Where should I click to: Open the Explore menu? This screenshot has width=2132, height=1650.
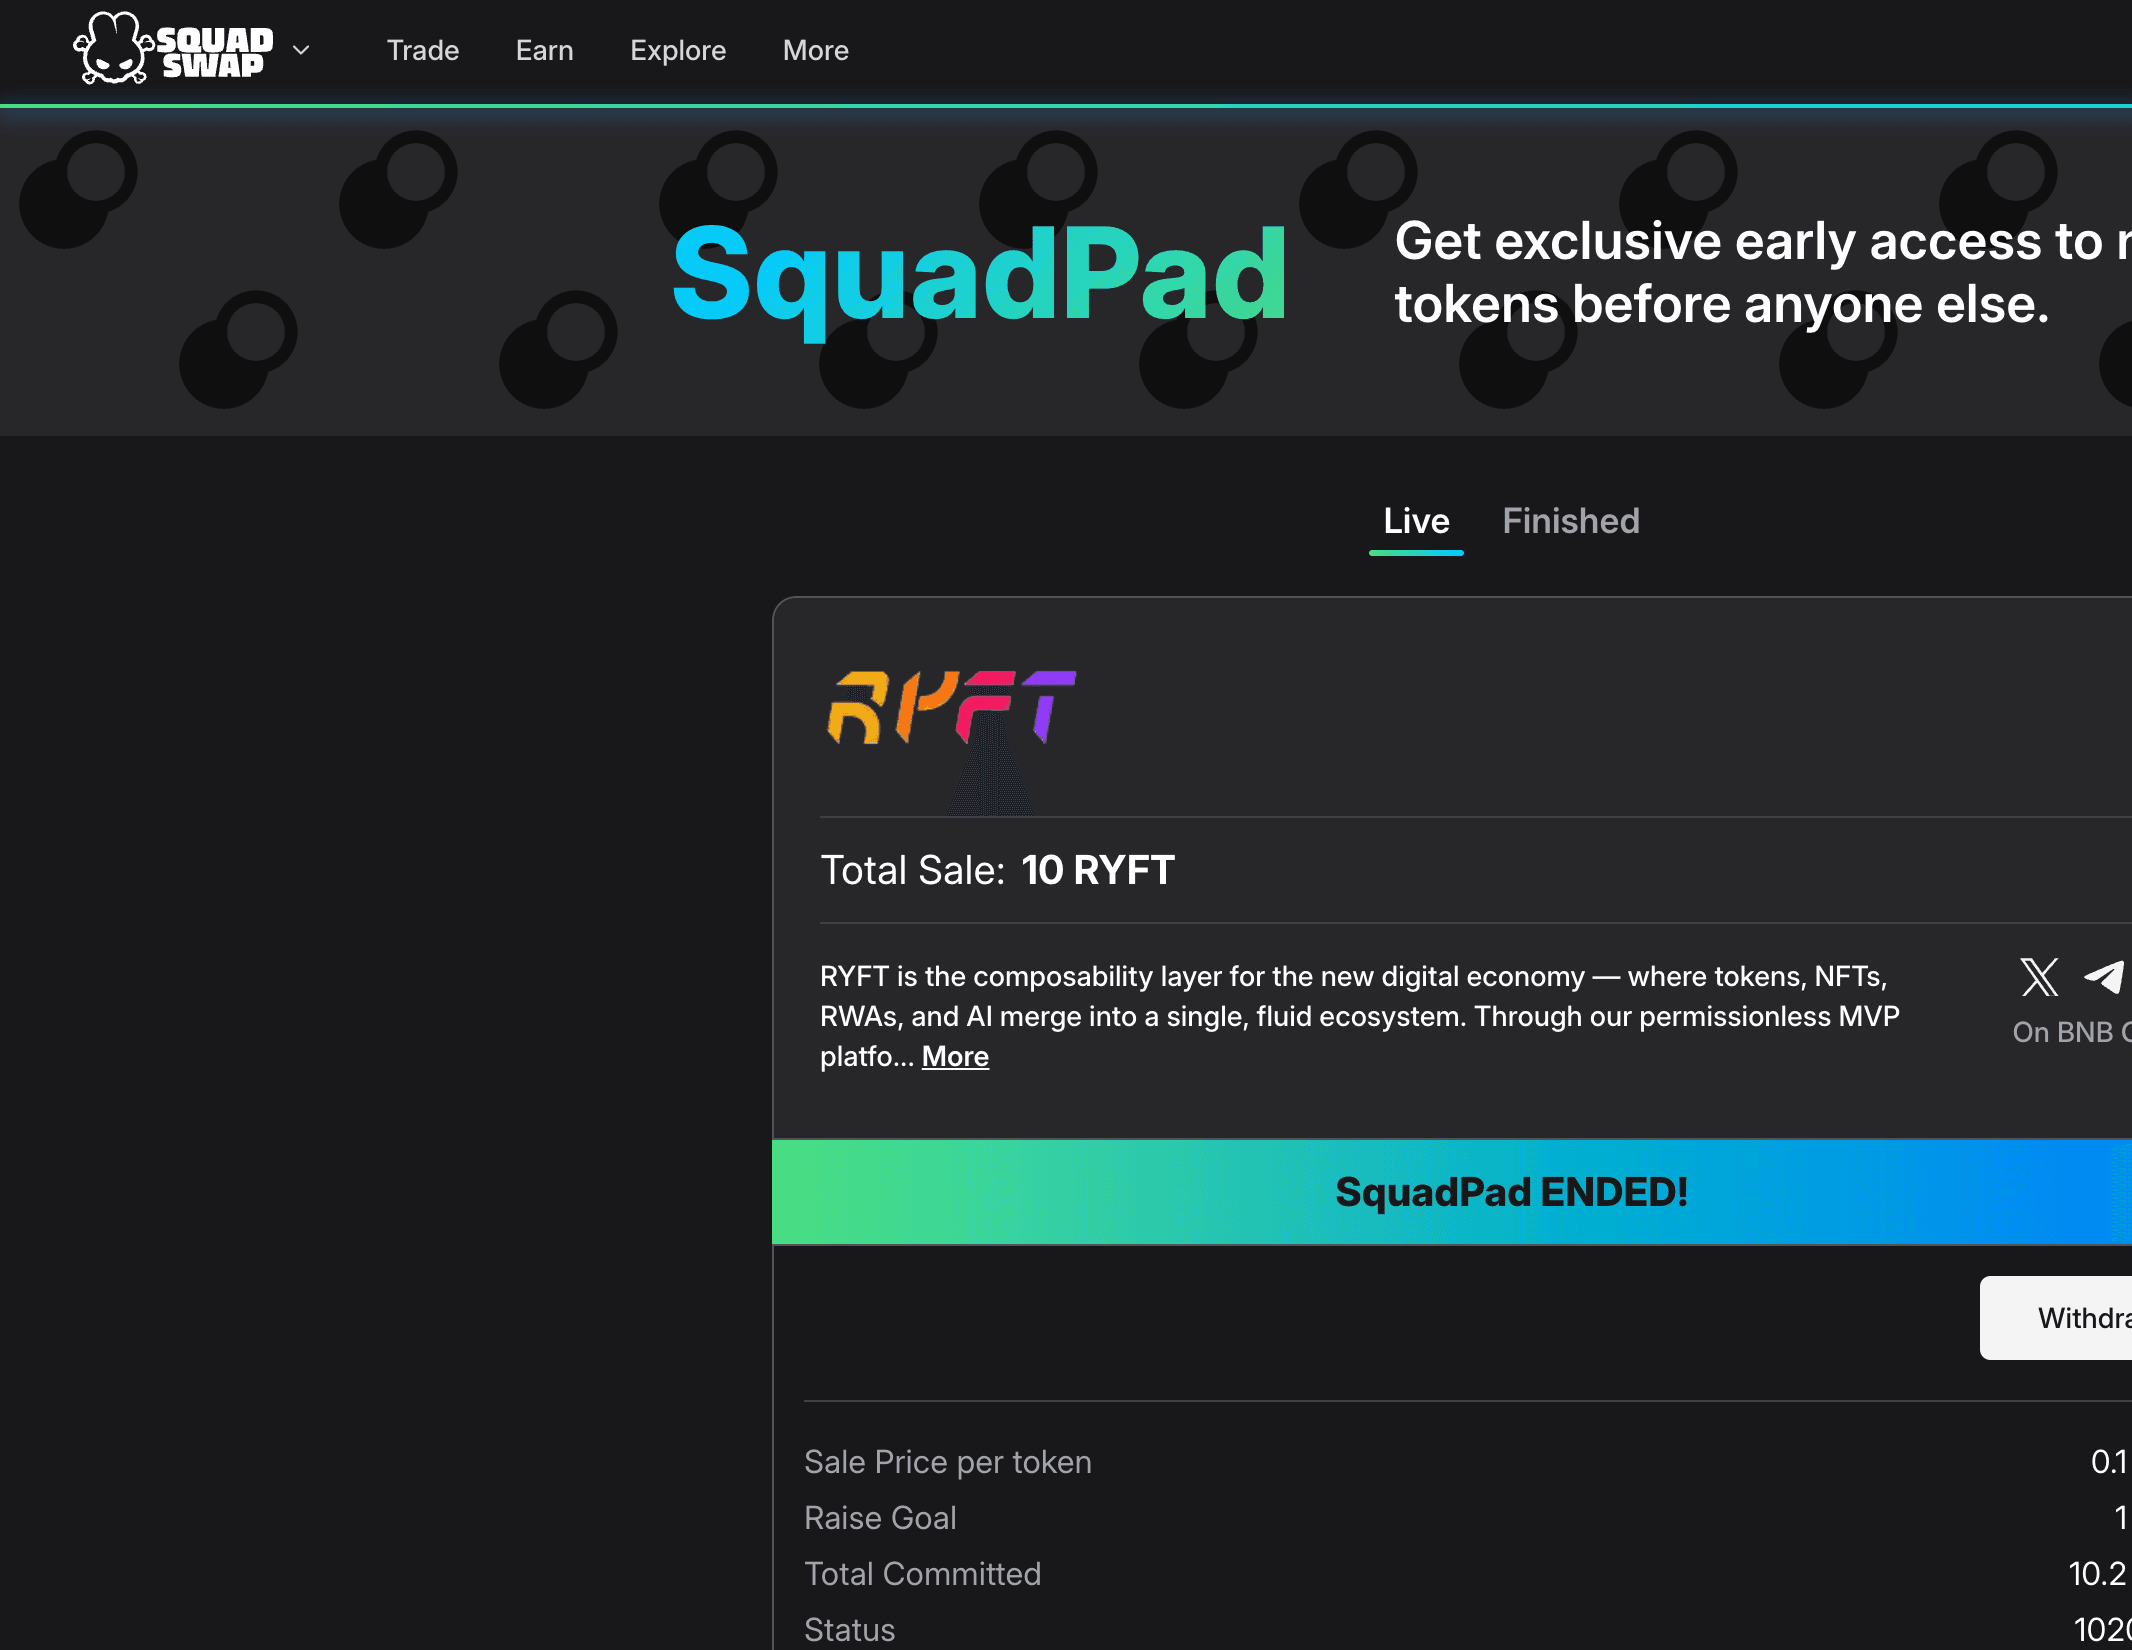pos(678,50)
